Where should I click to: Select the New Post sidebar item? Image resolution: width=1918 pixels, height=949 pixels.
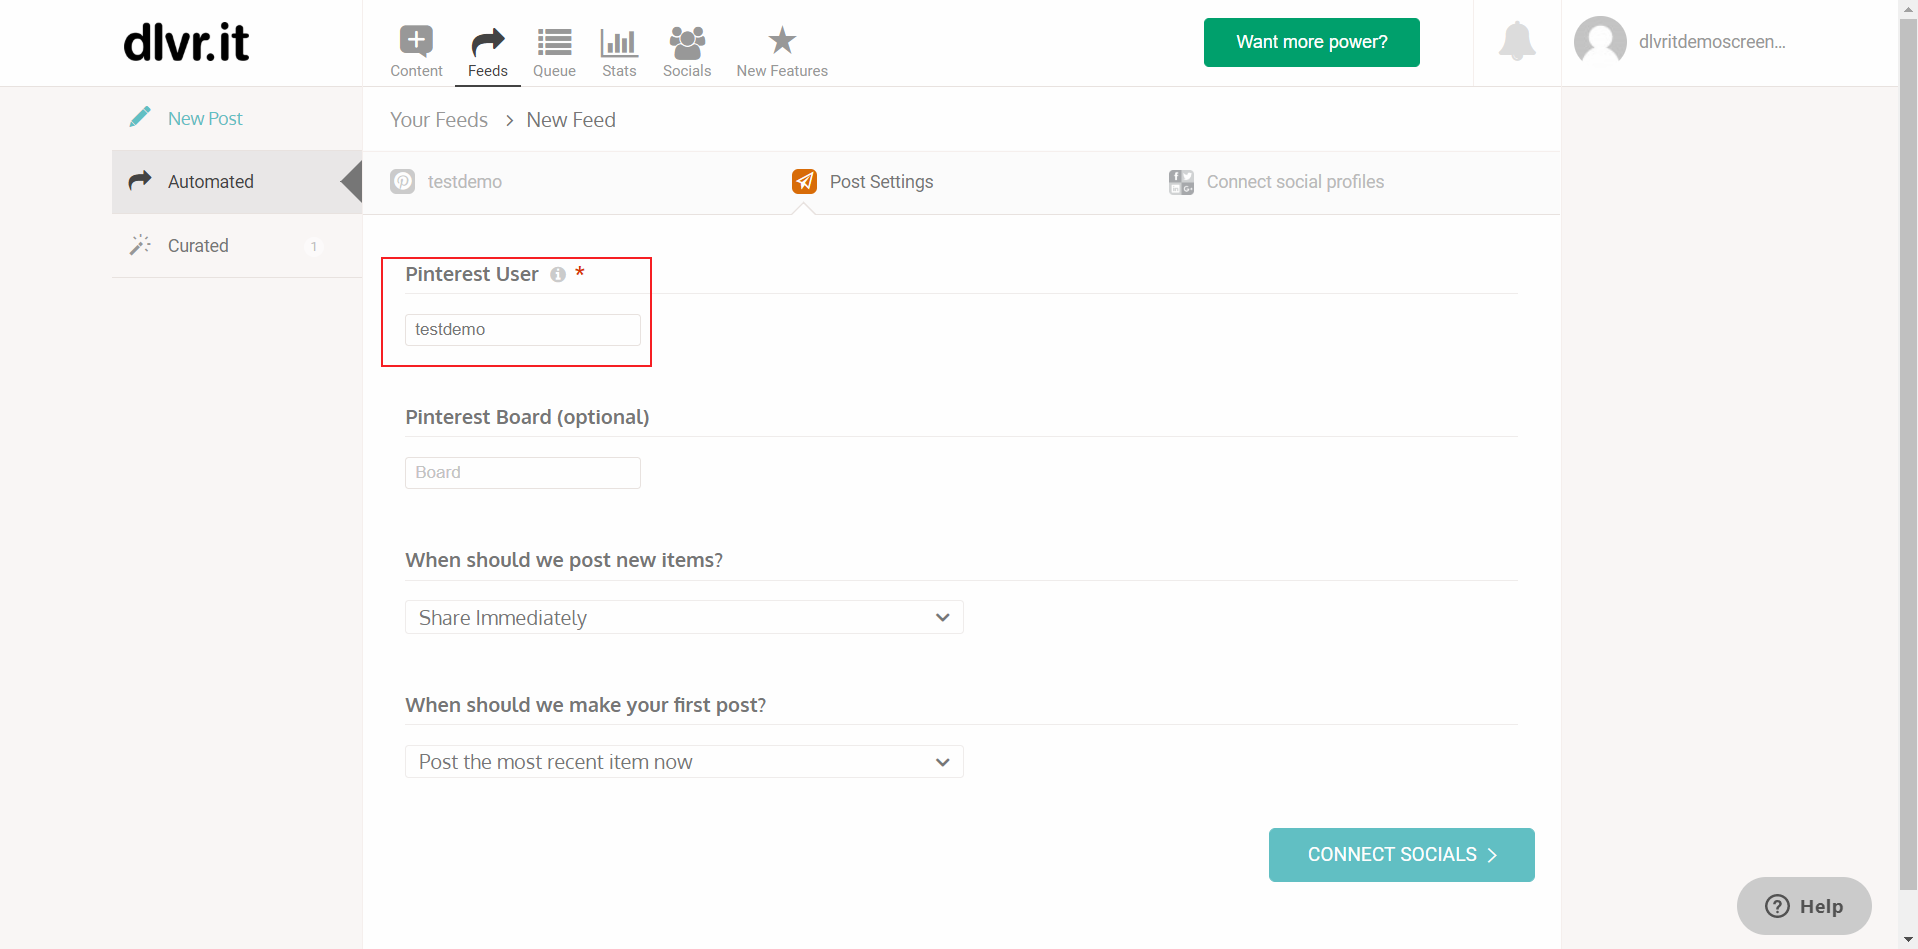[237, 118]
